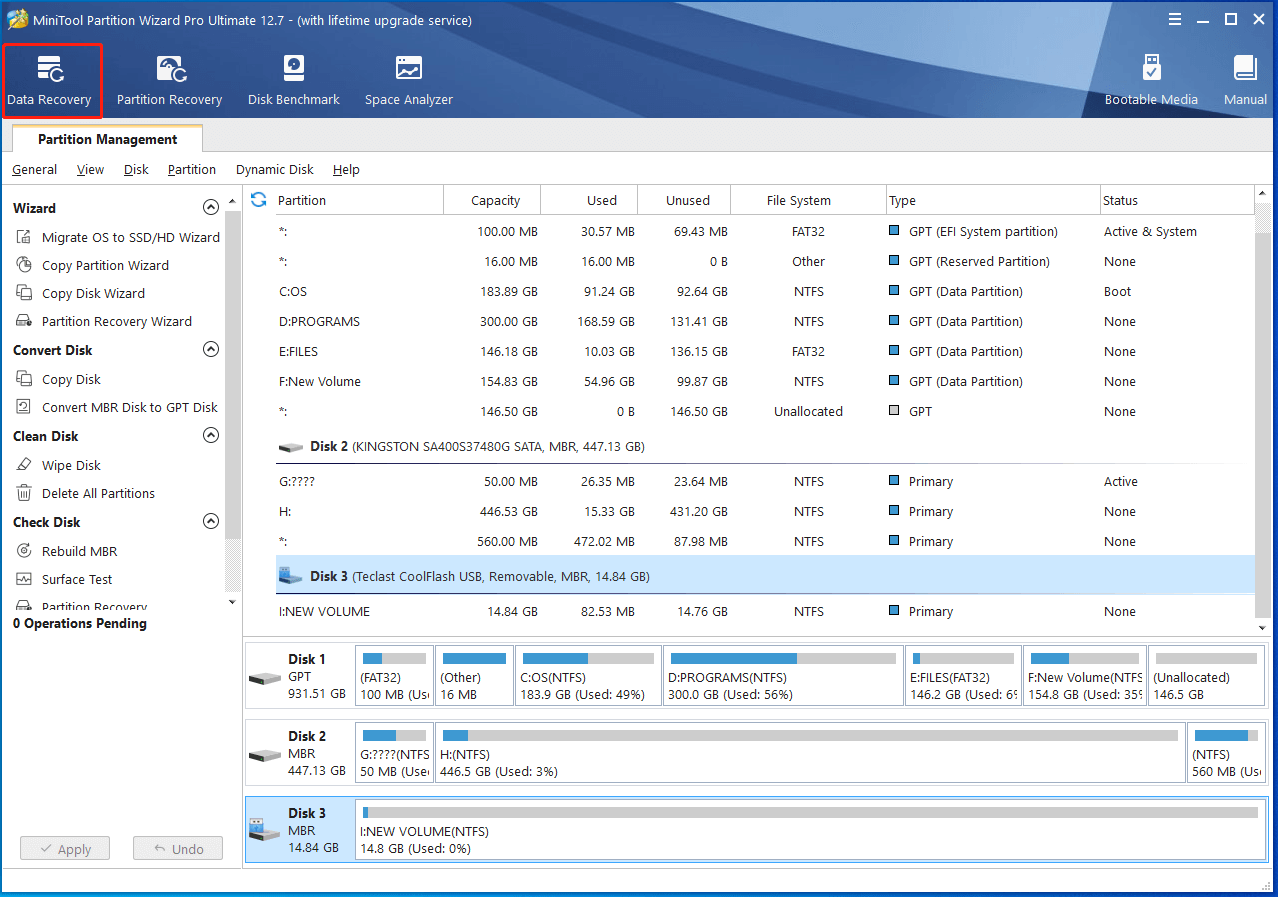Click Delete All Partitions link

point(98,493)
